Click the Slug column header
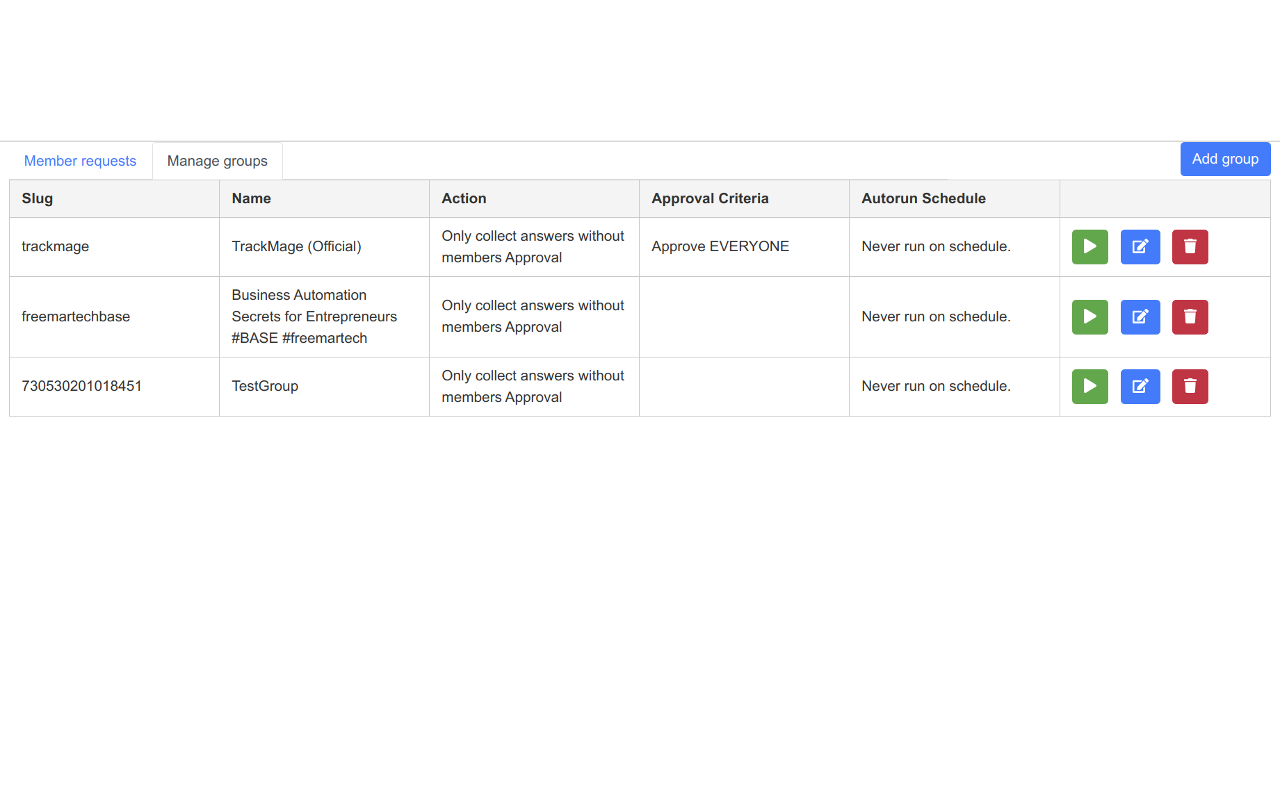 115,199
